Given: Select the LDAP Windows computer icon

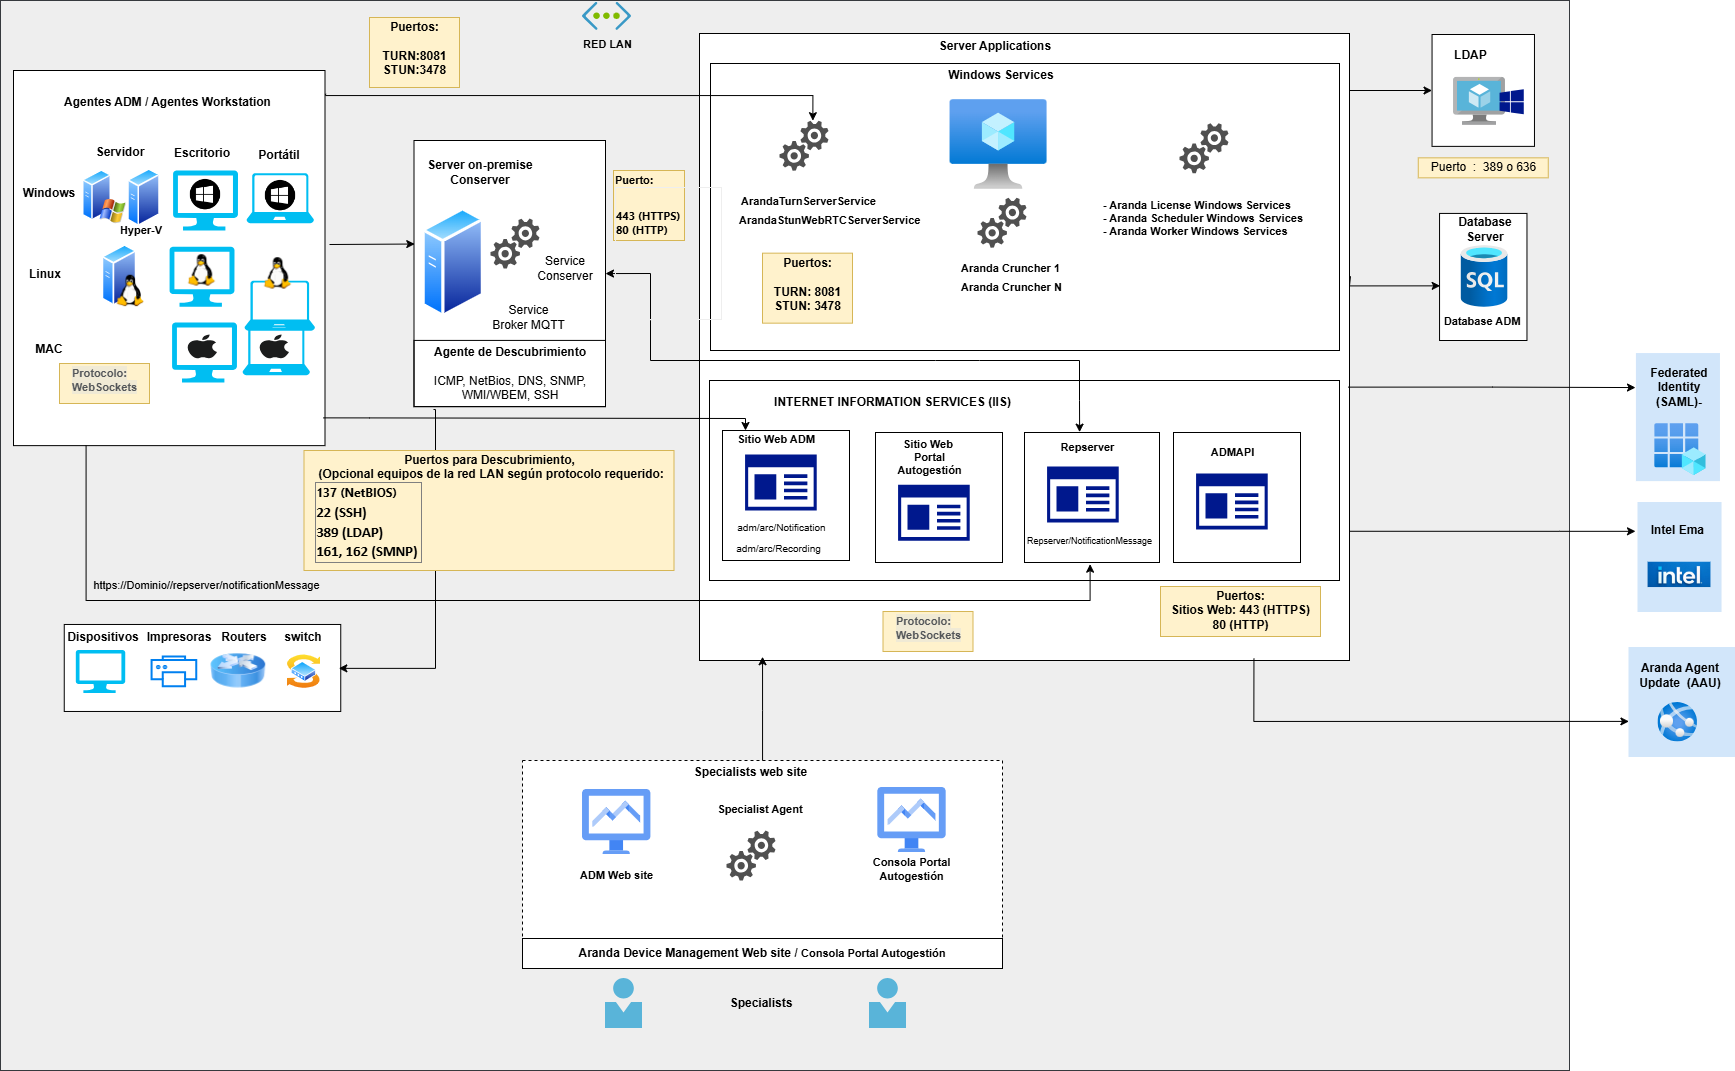Looking at the screenshot, I should [1488, 101].
